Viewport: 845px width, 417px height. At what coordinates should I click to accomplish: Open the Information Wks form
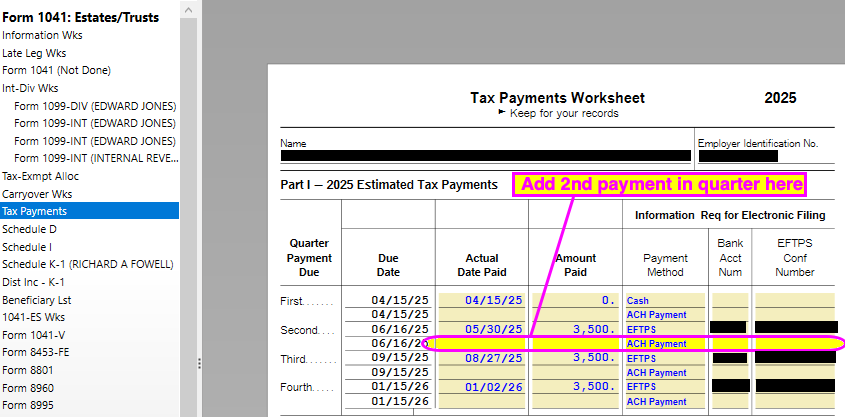[x=42, y=35]
